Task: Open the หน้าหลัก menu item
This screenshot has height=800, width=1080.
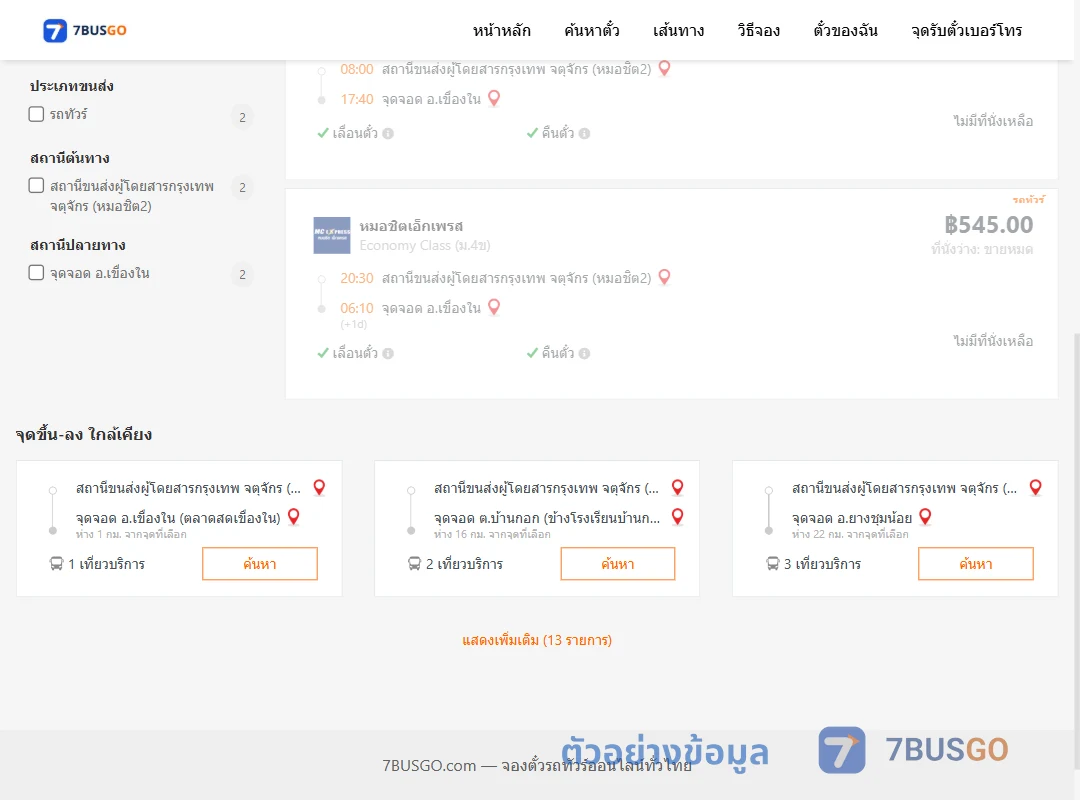Action: pyautogui.click(x=501, y=31)
